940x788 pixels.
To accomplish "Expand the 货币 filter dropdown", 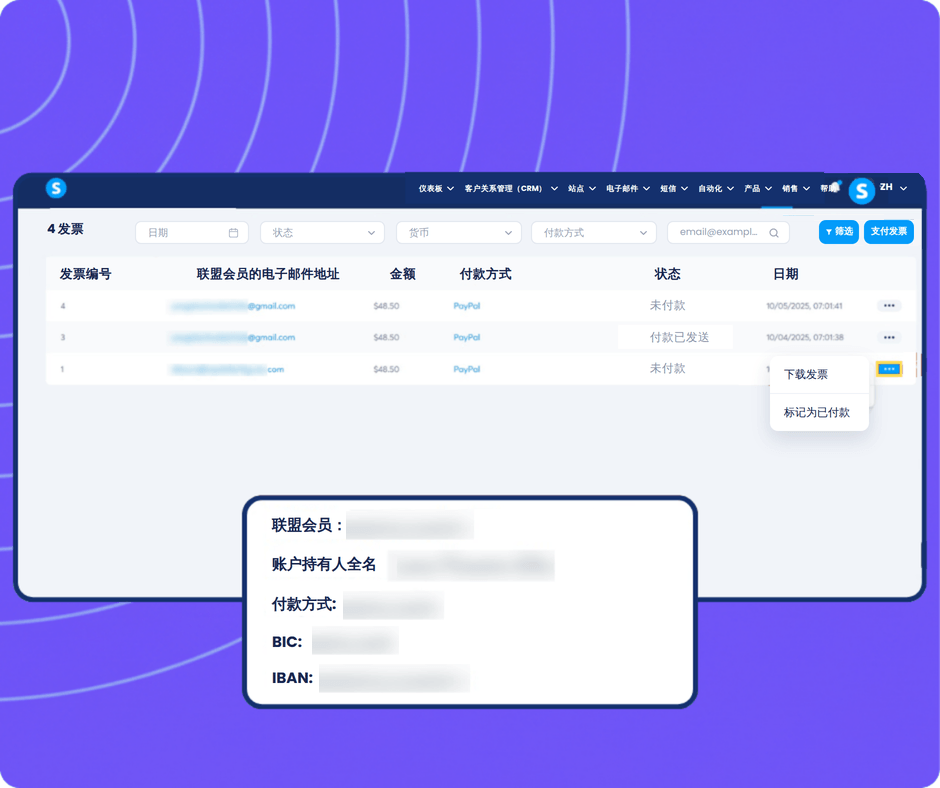I will click(459, 233).
